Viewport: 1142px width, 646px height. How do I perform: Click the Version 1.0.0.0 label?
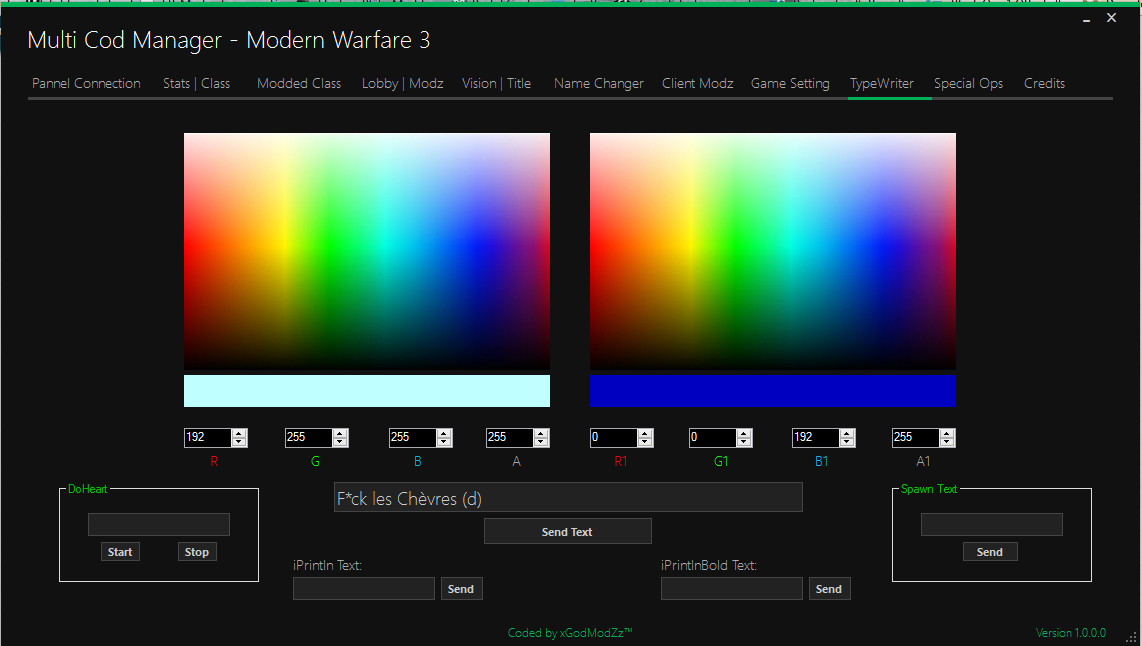[x=1071, y=633]
